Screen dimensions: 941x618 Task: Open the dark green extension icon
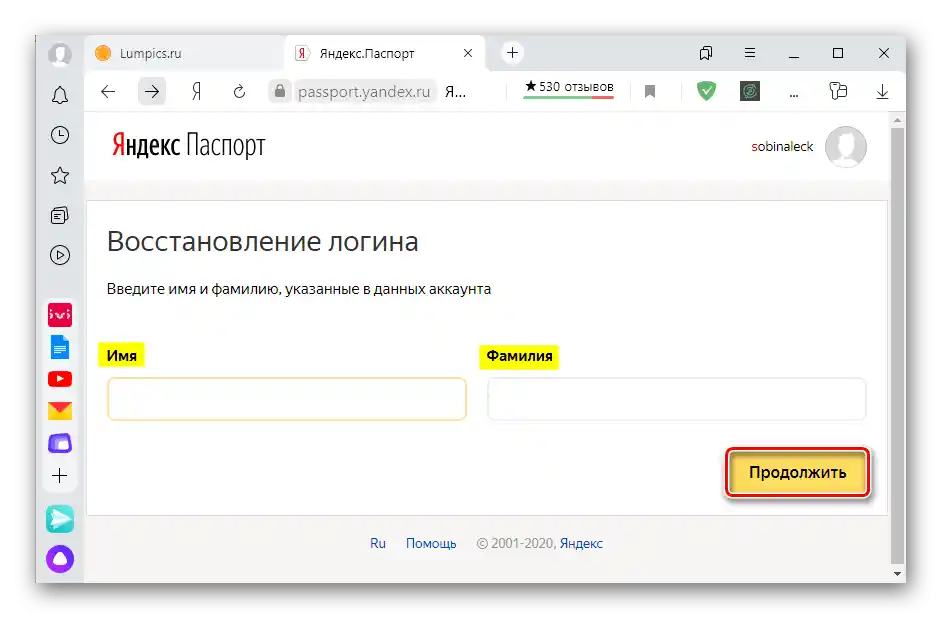point(750,91)
